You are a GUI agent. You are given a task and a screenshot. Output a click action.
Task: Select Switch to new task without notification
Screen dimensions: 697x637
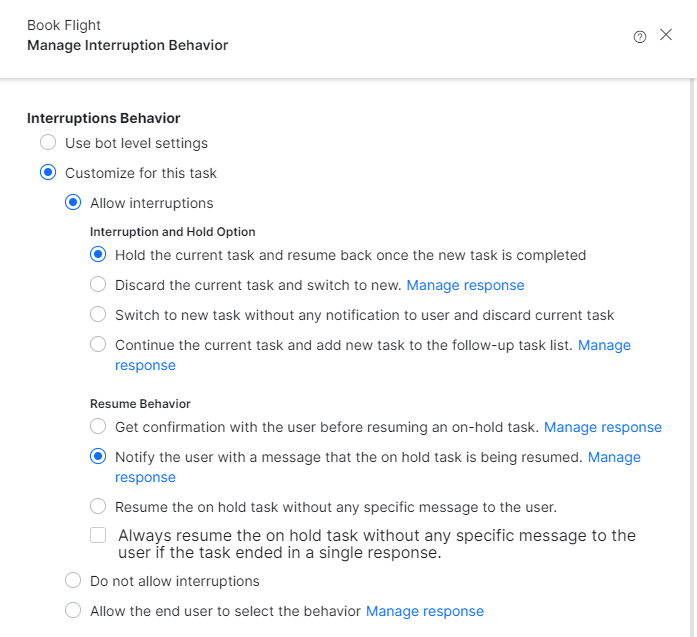[x=98, y=314]
